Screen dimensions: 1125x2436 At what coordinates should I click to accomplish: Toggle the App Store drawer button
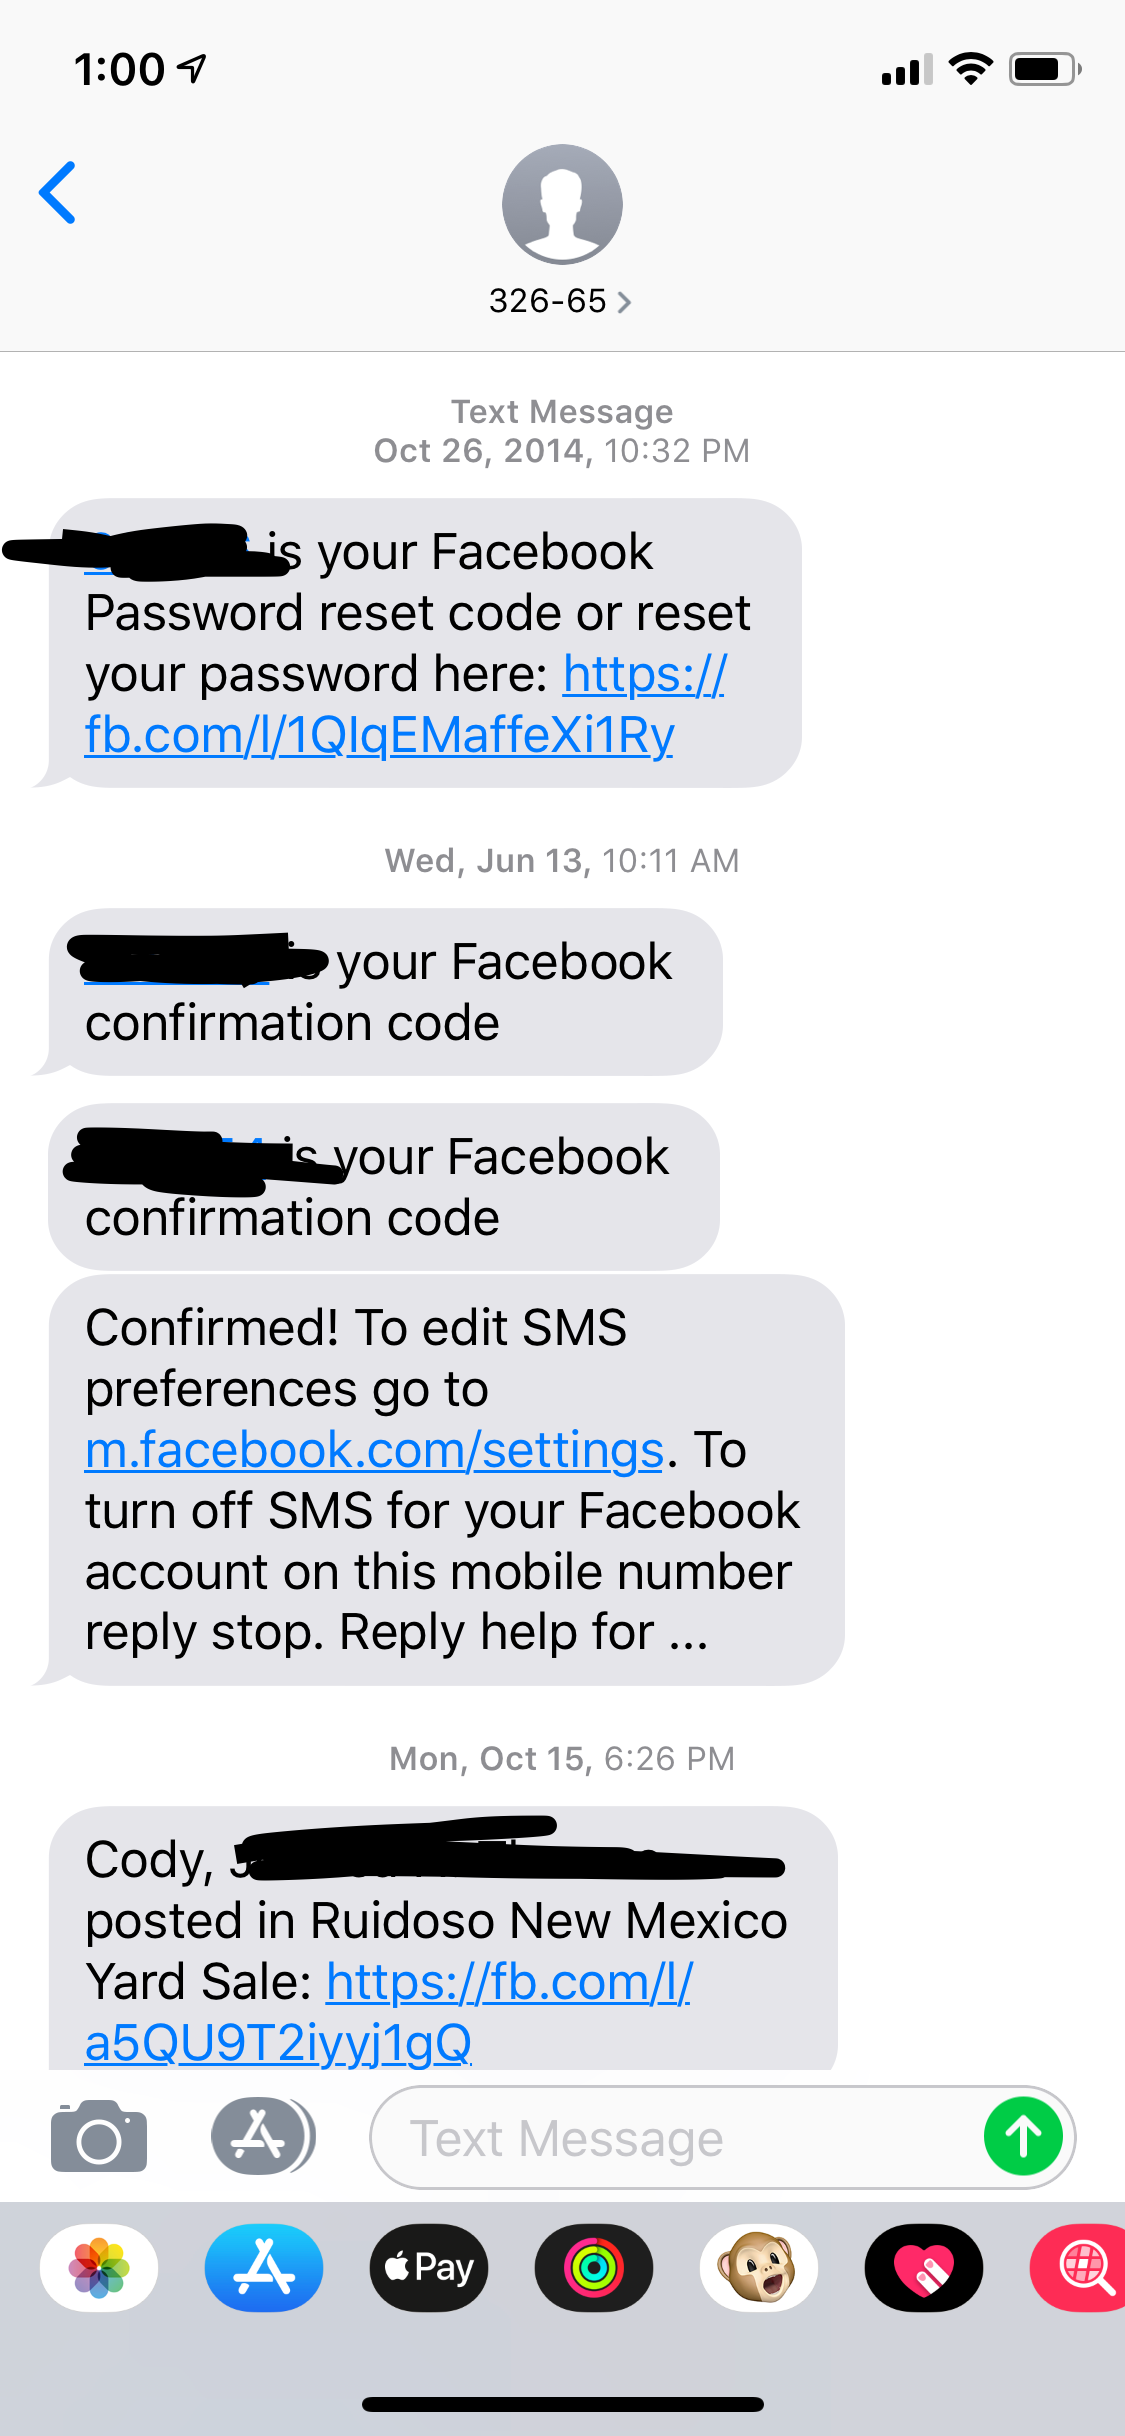point(262,2136)
